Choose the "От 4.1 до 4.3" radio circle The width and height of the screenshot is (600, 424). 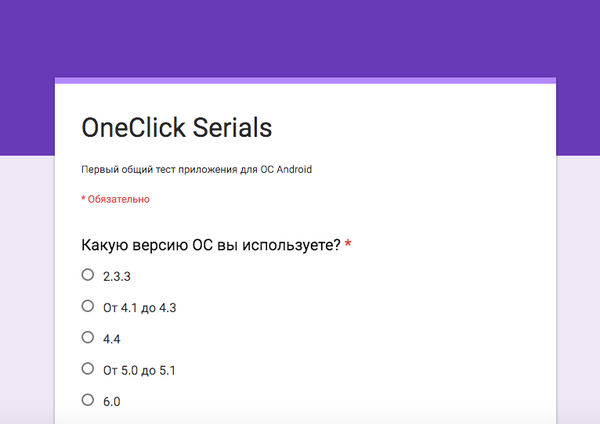(x=88, y=307)
